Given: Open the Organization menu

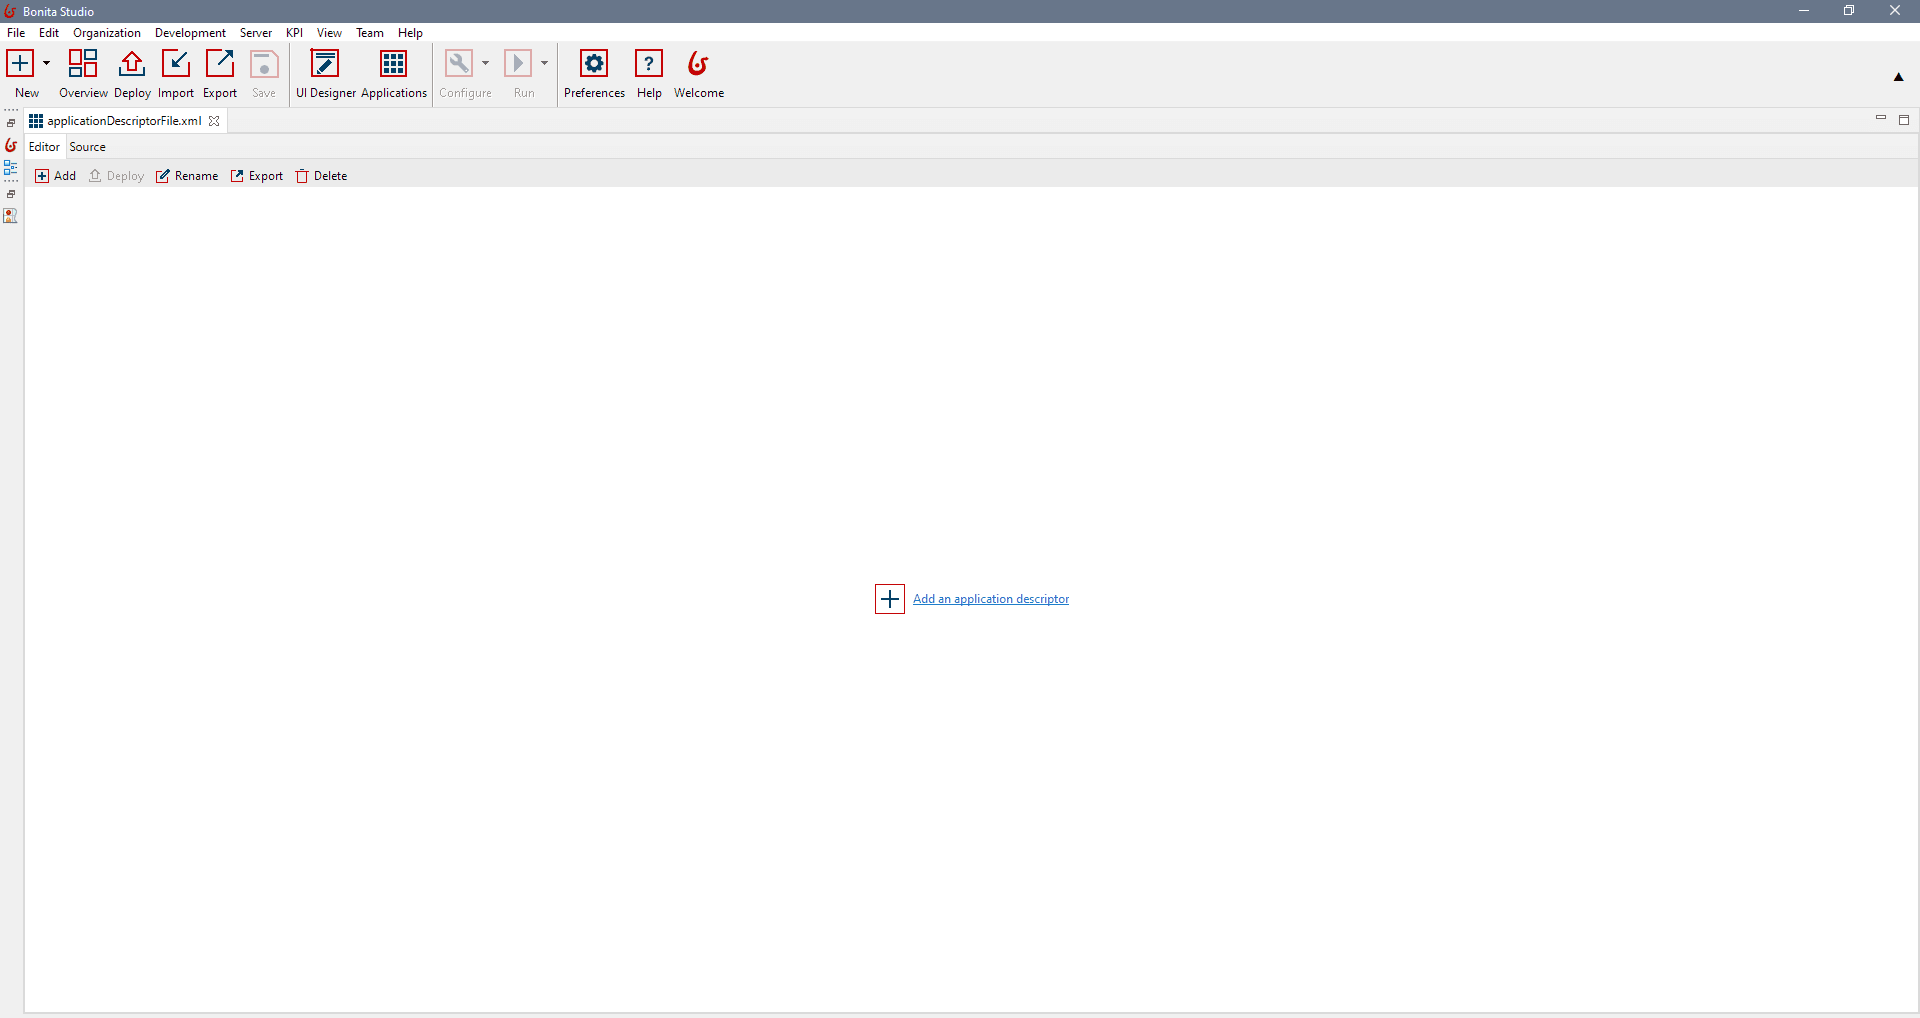Looking at the screenshot, I should (106, 32).
